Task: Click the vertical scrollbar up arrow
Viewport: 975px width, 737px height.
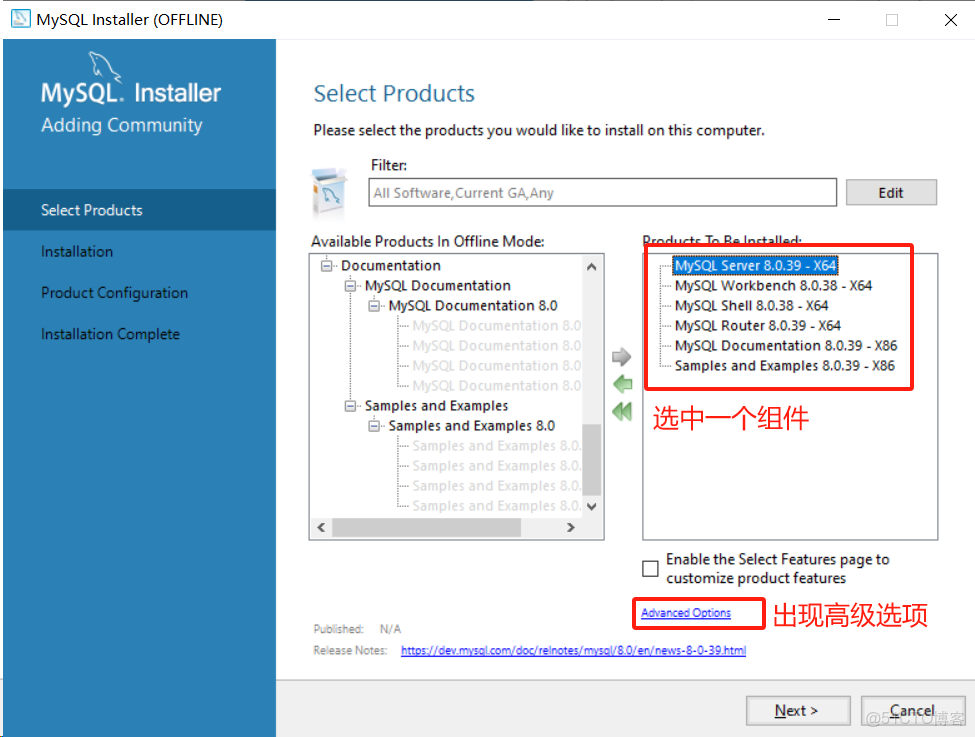Action: [592, 267]
